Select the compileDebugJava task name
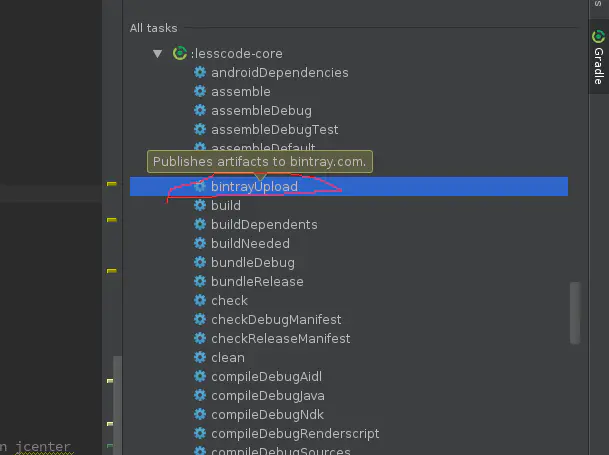This screenshot has height=455, width=609. pos(268,396)
